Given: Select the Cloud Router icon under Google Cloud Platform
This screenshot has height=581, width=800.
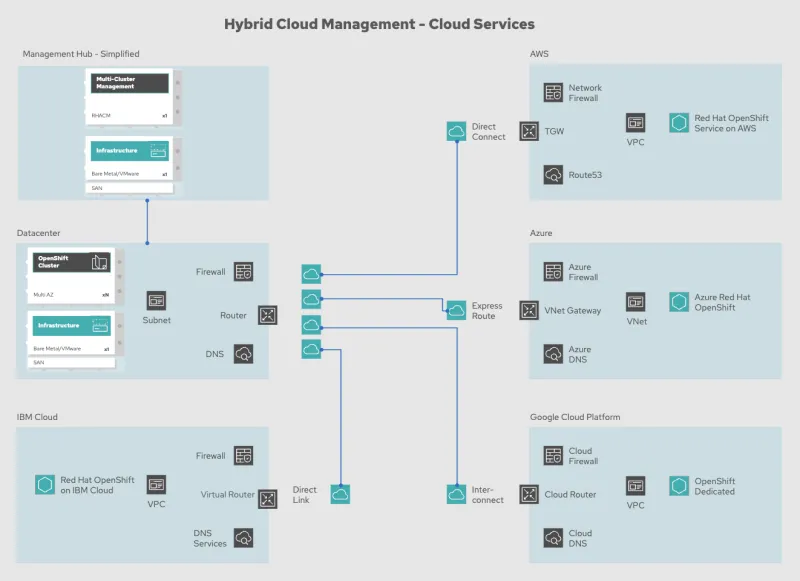Looking at the screenshot, I should [529, 494].
